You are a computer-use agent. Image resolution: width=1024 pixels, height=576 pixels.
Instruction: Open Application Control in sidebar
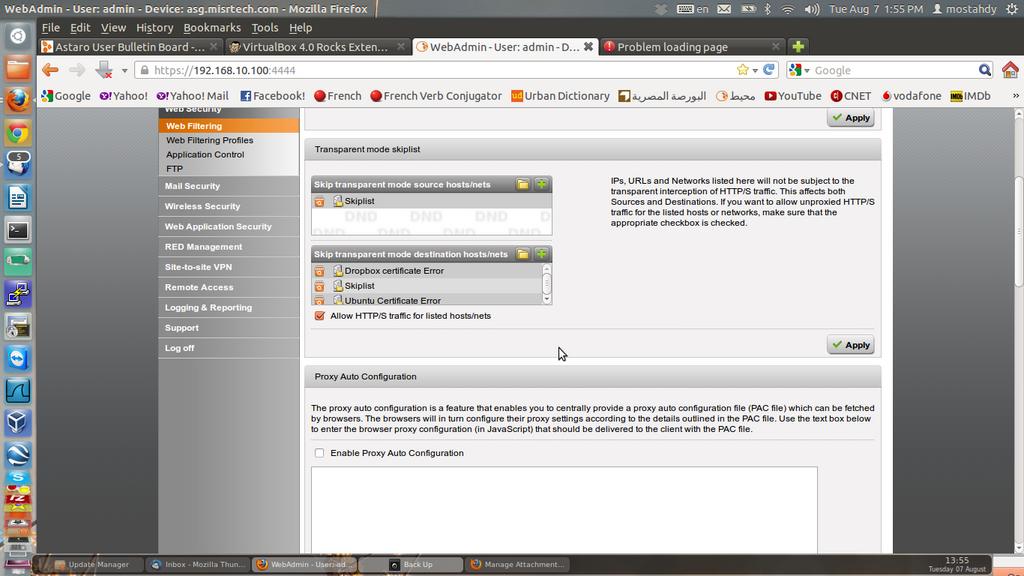[205, 155]
